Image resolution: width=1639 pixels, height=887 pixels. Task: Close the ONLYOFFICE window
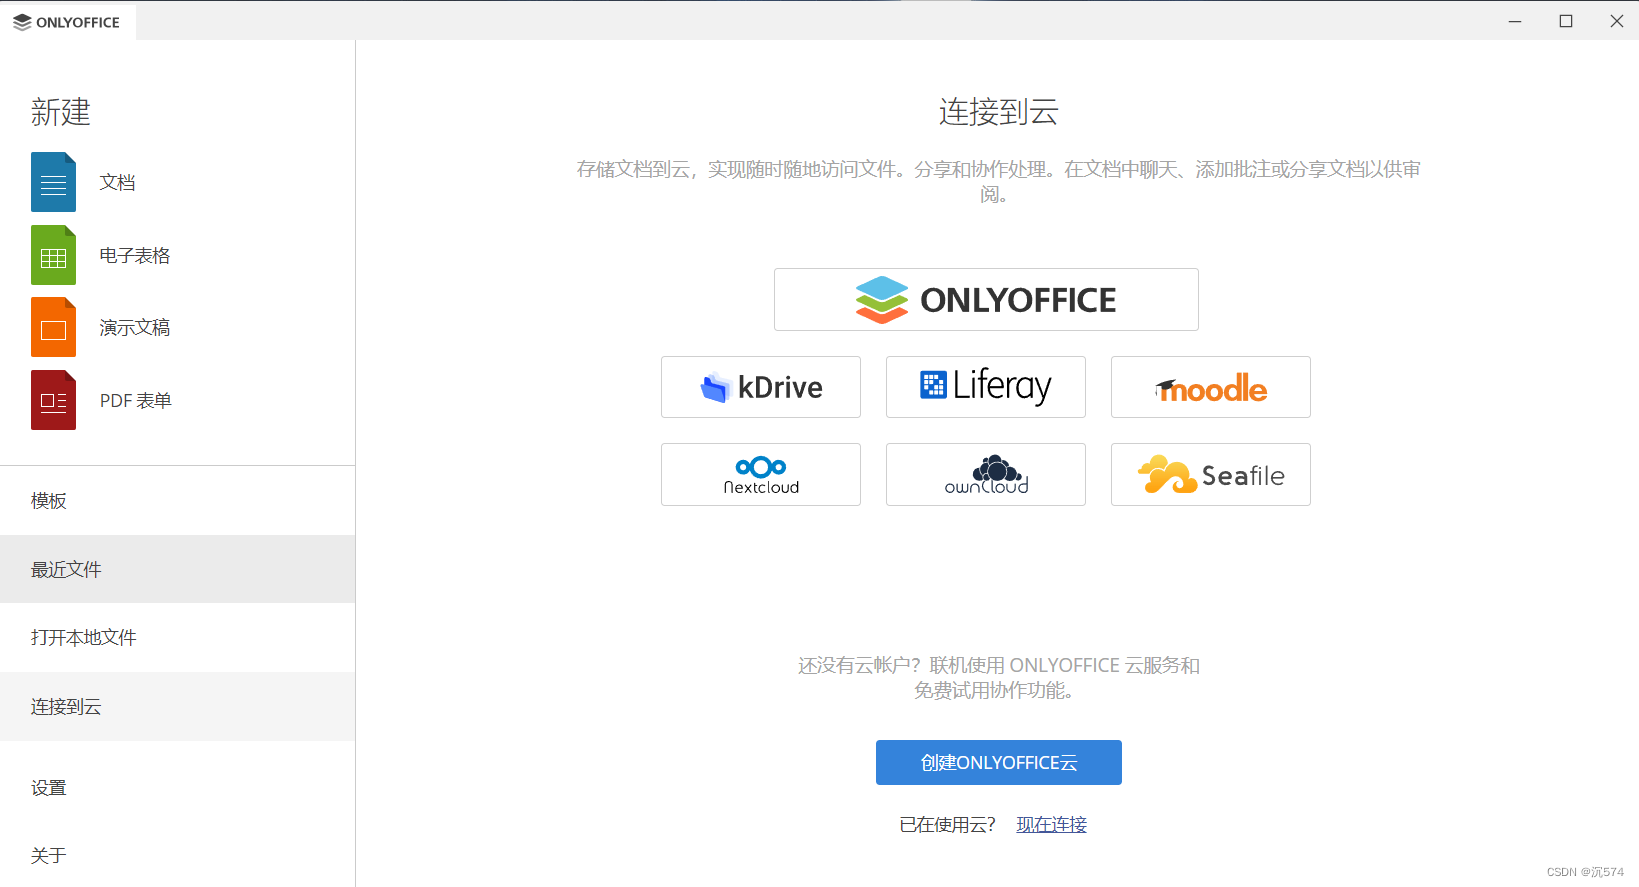1616,21
